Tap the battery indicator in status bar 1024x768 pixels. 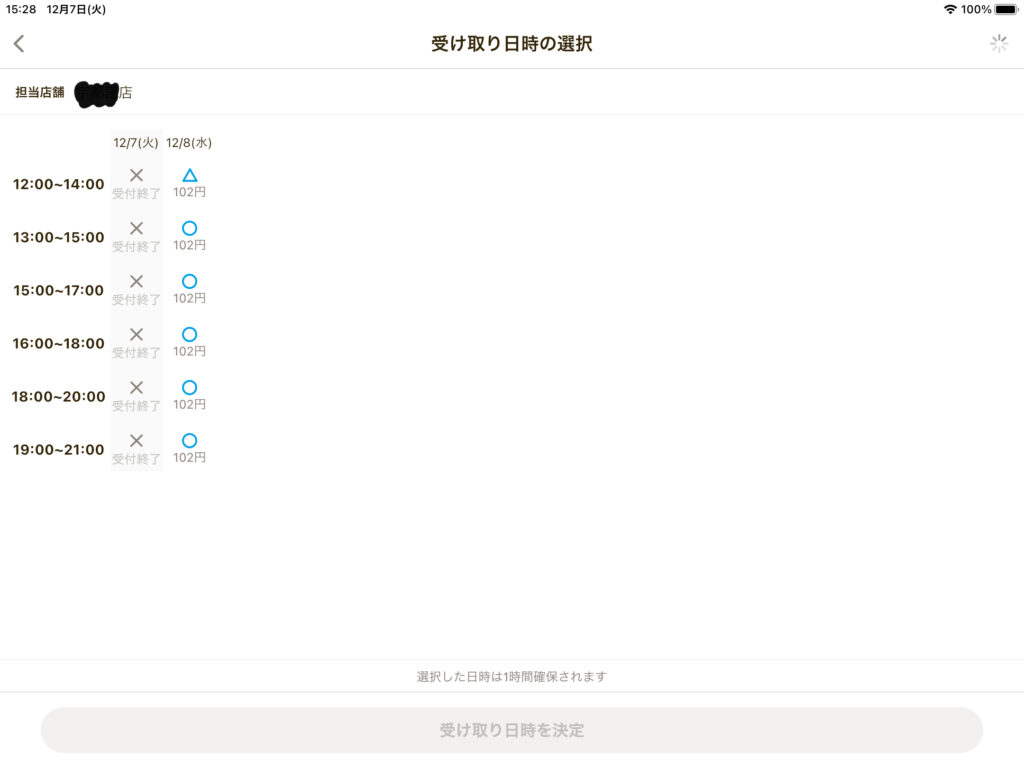click(x=1005, y=9)
